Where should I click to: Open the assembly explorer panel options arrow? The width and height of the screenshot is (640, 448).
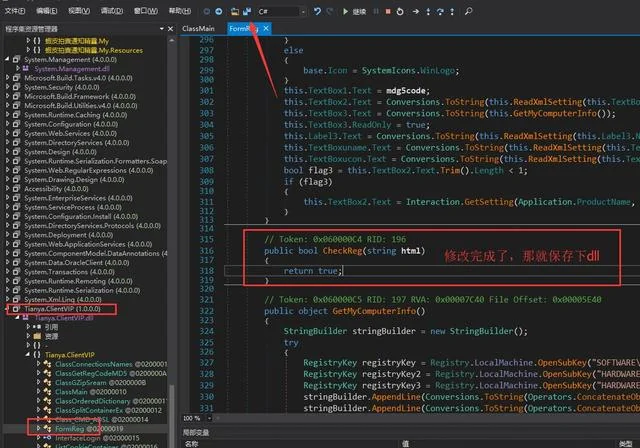[162, 29]
